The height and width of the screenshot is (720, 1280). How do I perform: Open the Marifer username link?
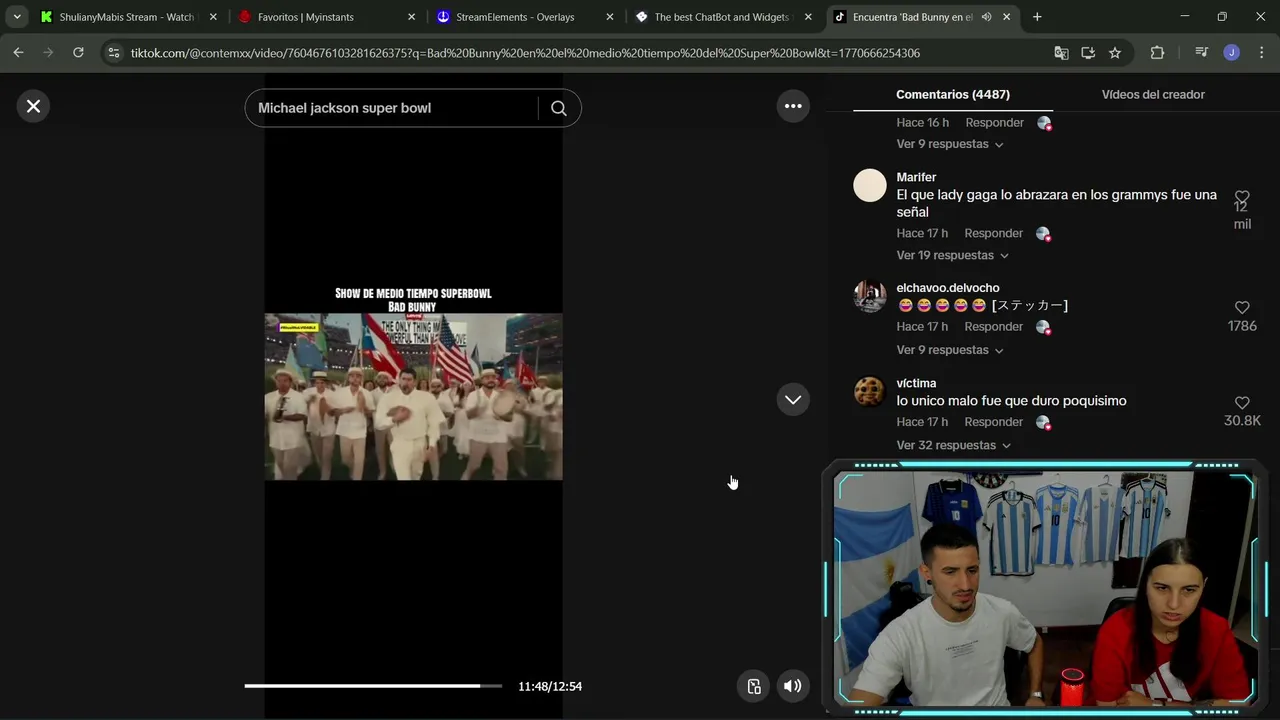tap(916, 177)
